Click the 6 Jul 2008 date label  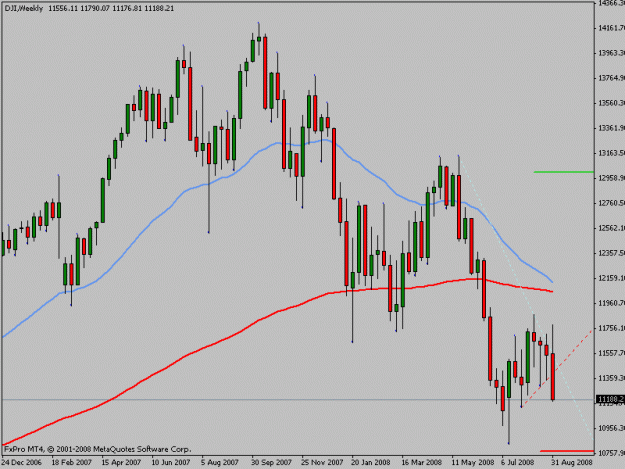tap(518, 462)
